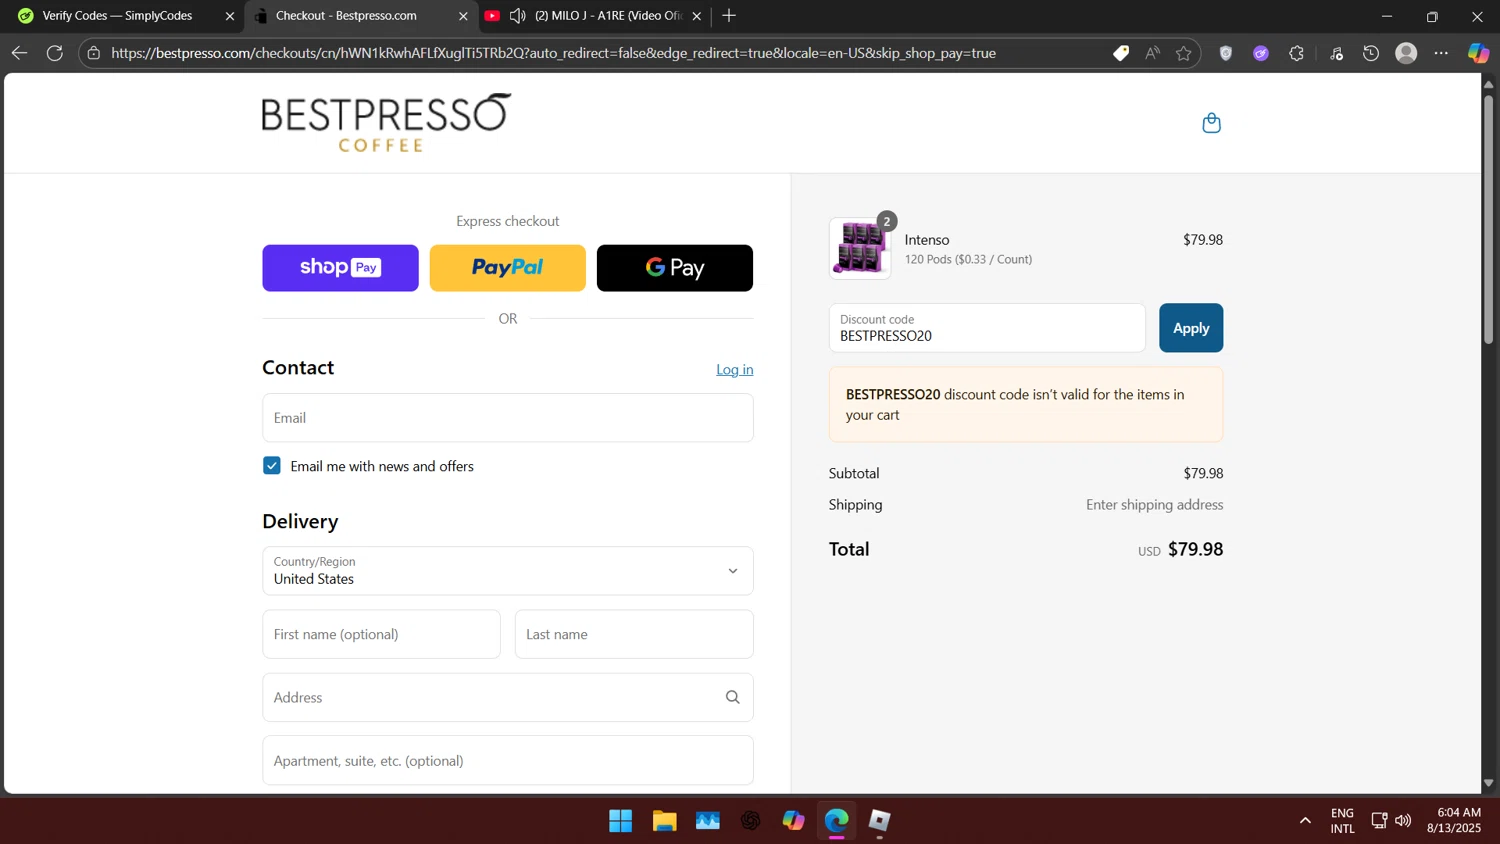Screen dimensions: 1500x844
Task: Uncheck Email me with news and offers
Action: click(272, 466)
